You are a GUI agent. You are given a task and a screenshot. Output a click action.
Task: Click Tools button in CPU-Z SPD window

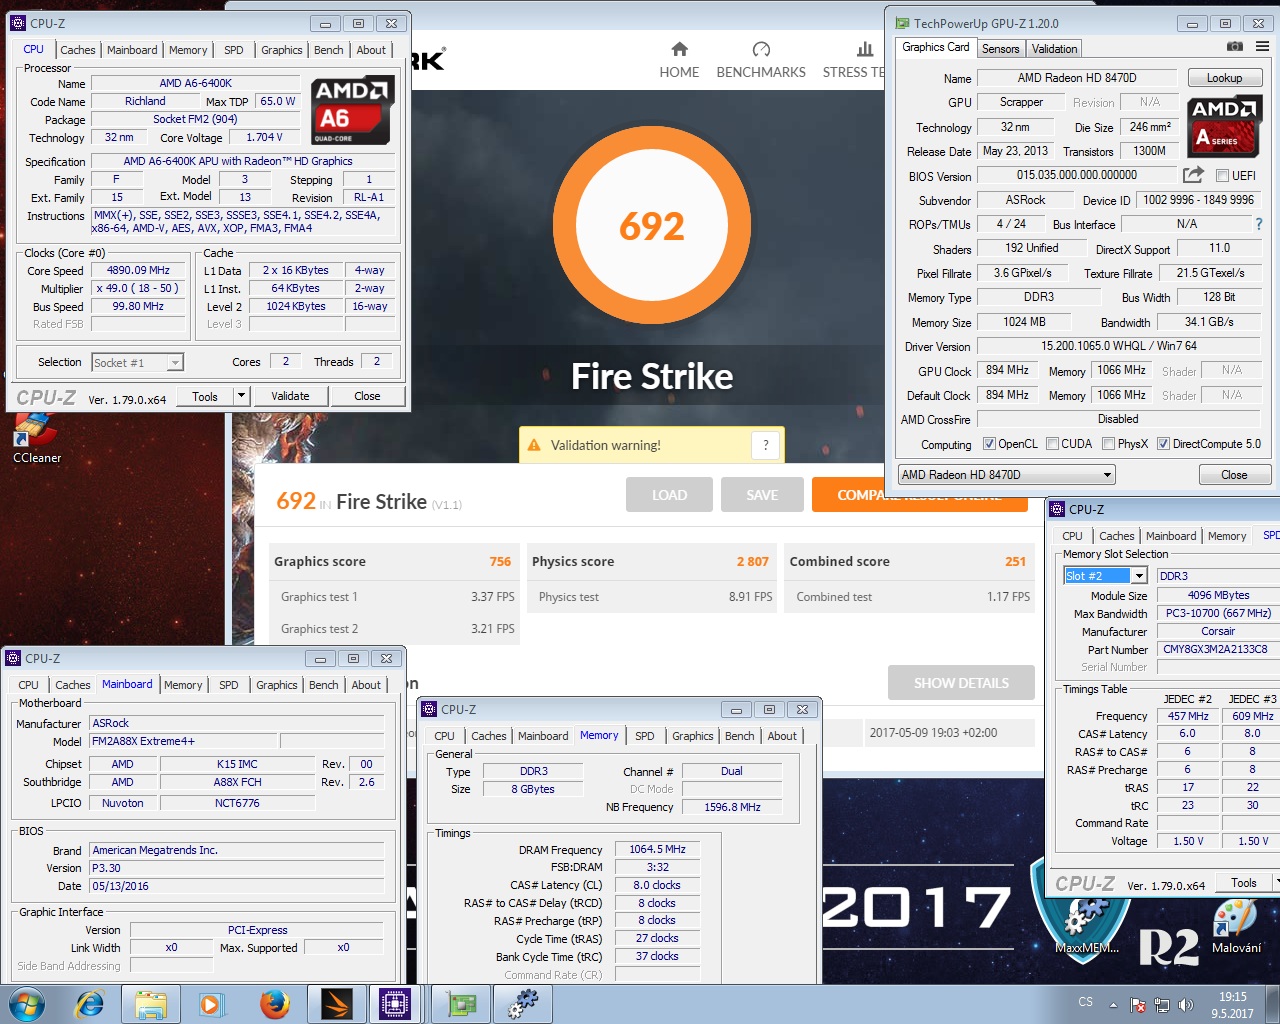[1243, 883]
